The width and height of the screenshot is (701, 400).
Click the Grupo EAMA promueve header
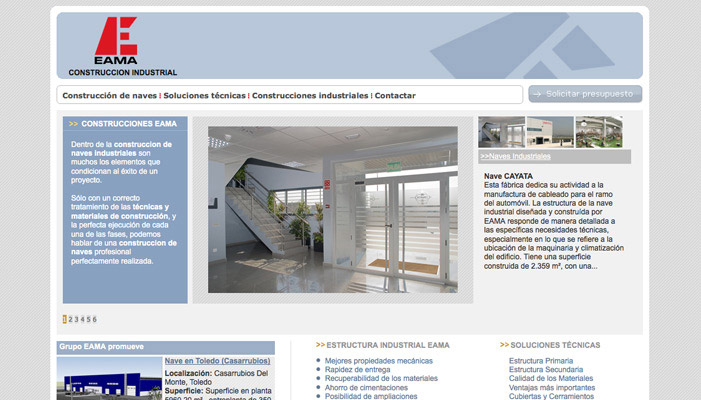pyautogui.click(x=165, y=347)
